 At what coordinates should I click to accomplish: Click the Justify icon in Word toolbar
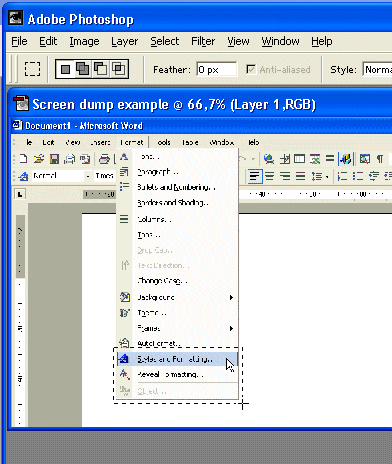[300, 176]
